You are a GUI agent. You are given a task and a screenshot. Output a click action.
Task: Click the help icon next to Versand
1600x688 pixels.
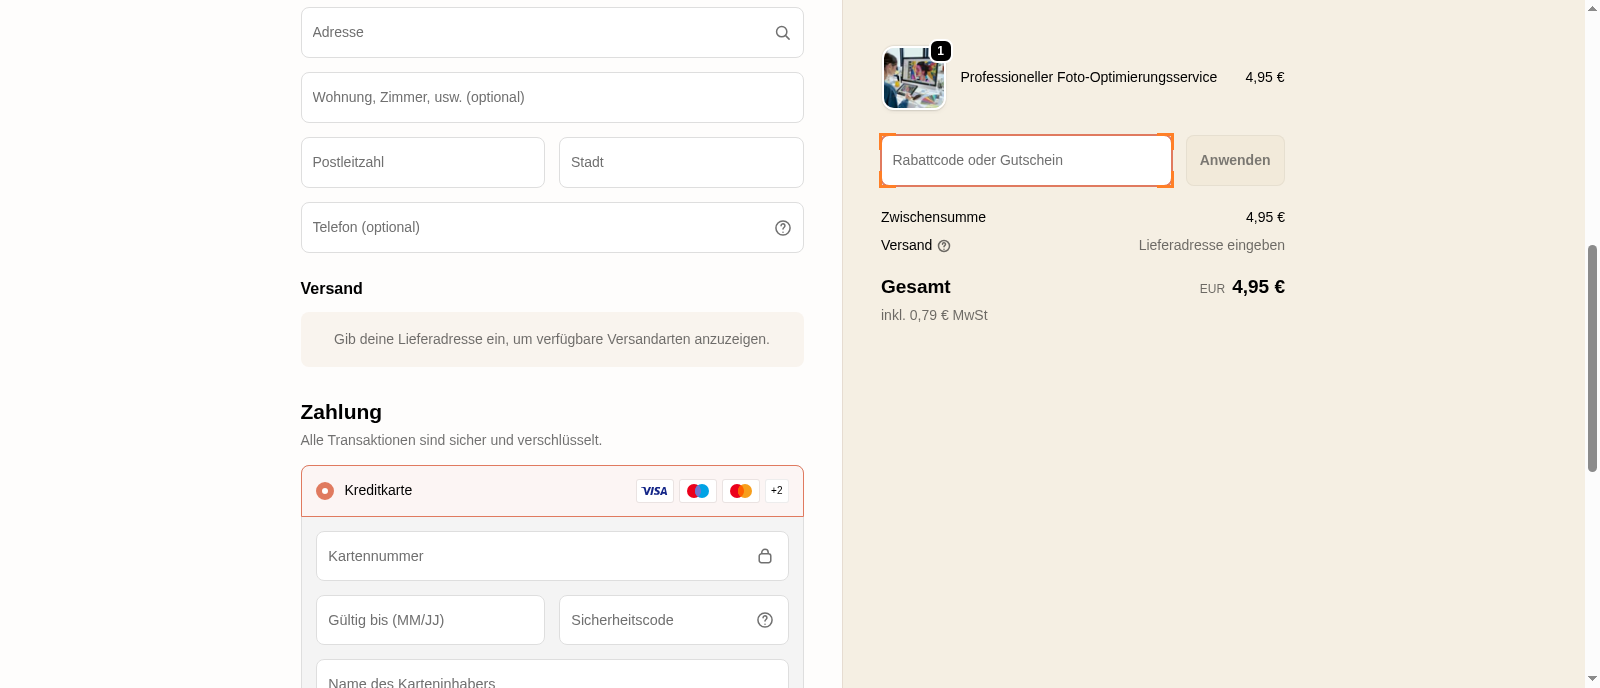(x=943, y=246)
